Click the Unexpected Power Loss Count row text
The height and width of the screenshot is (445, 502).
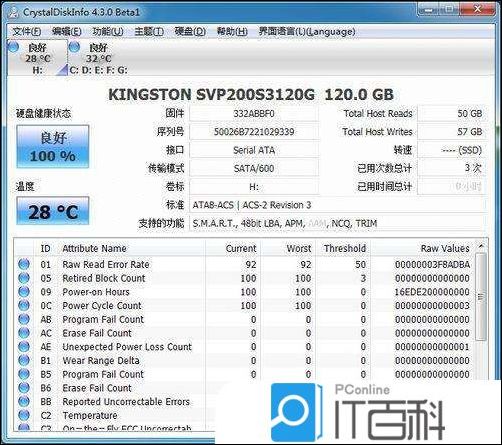click(x=127, y=347)
